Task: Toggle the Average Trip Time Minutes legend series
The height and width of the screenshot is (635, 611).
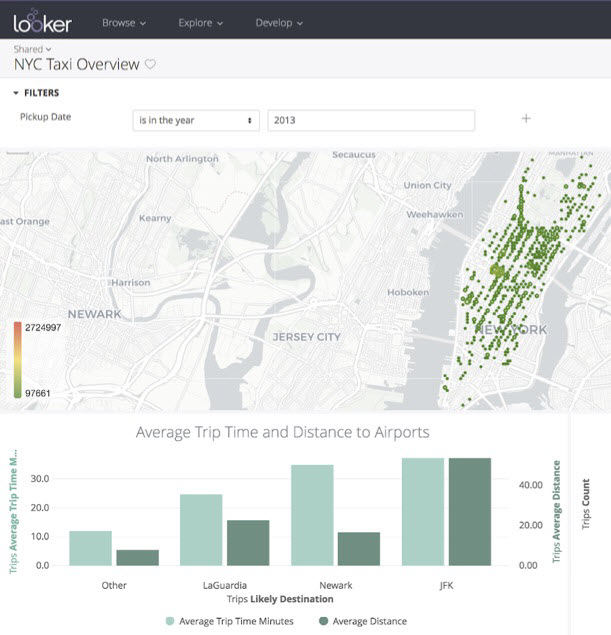Action: [x=229, y=621]
